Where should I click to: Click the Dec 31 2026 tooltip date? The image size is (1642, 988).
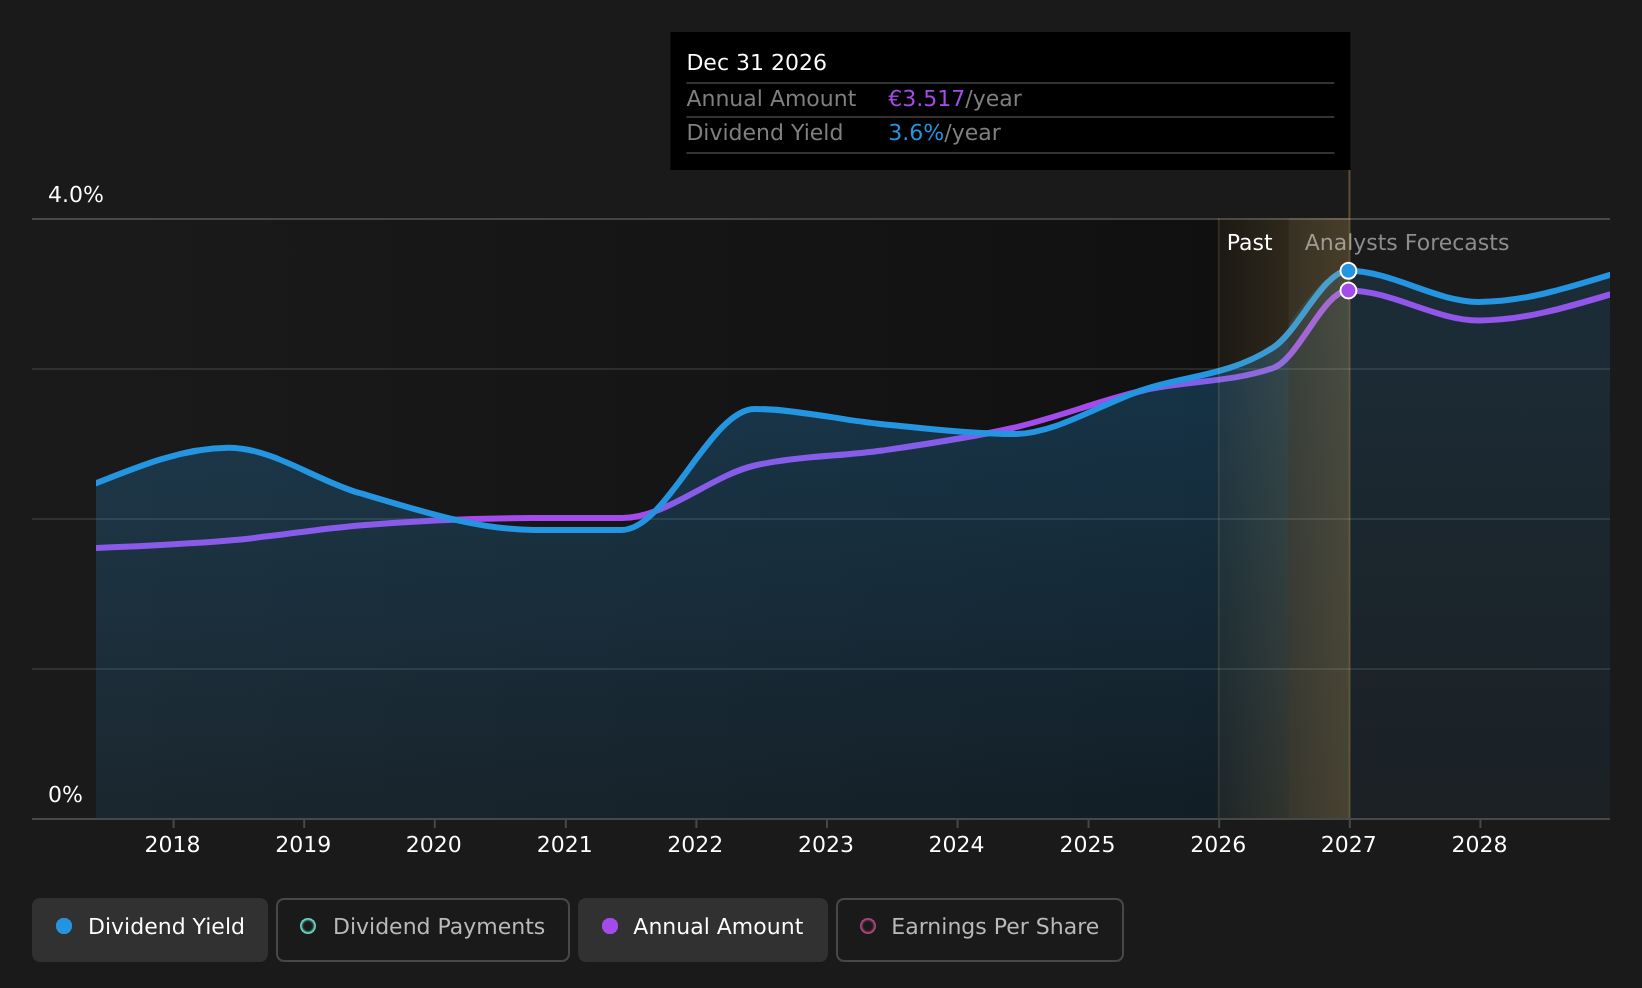tap(756, 63)
